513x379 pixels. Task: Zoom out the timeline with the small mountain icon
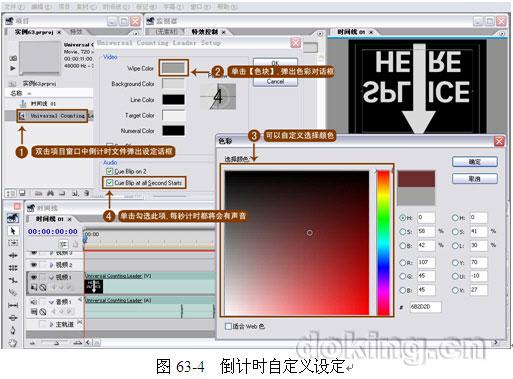[32, 342]
